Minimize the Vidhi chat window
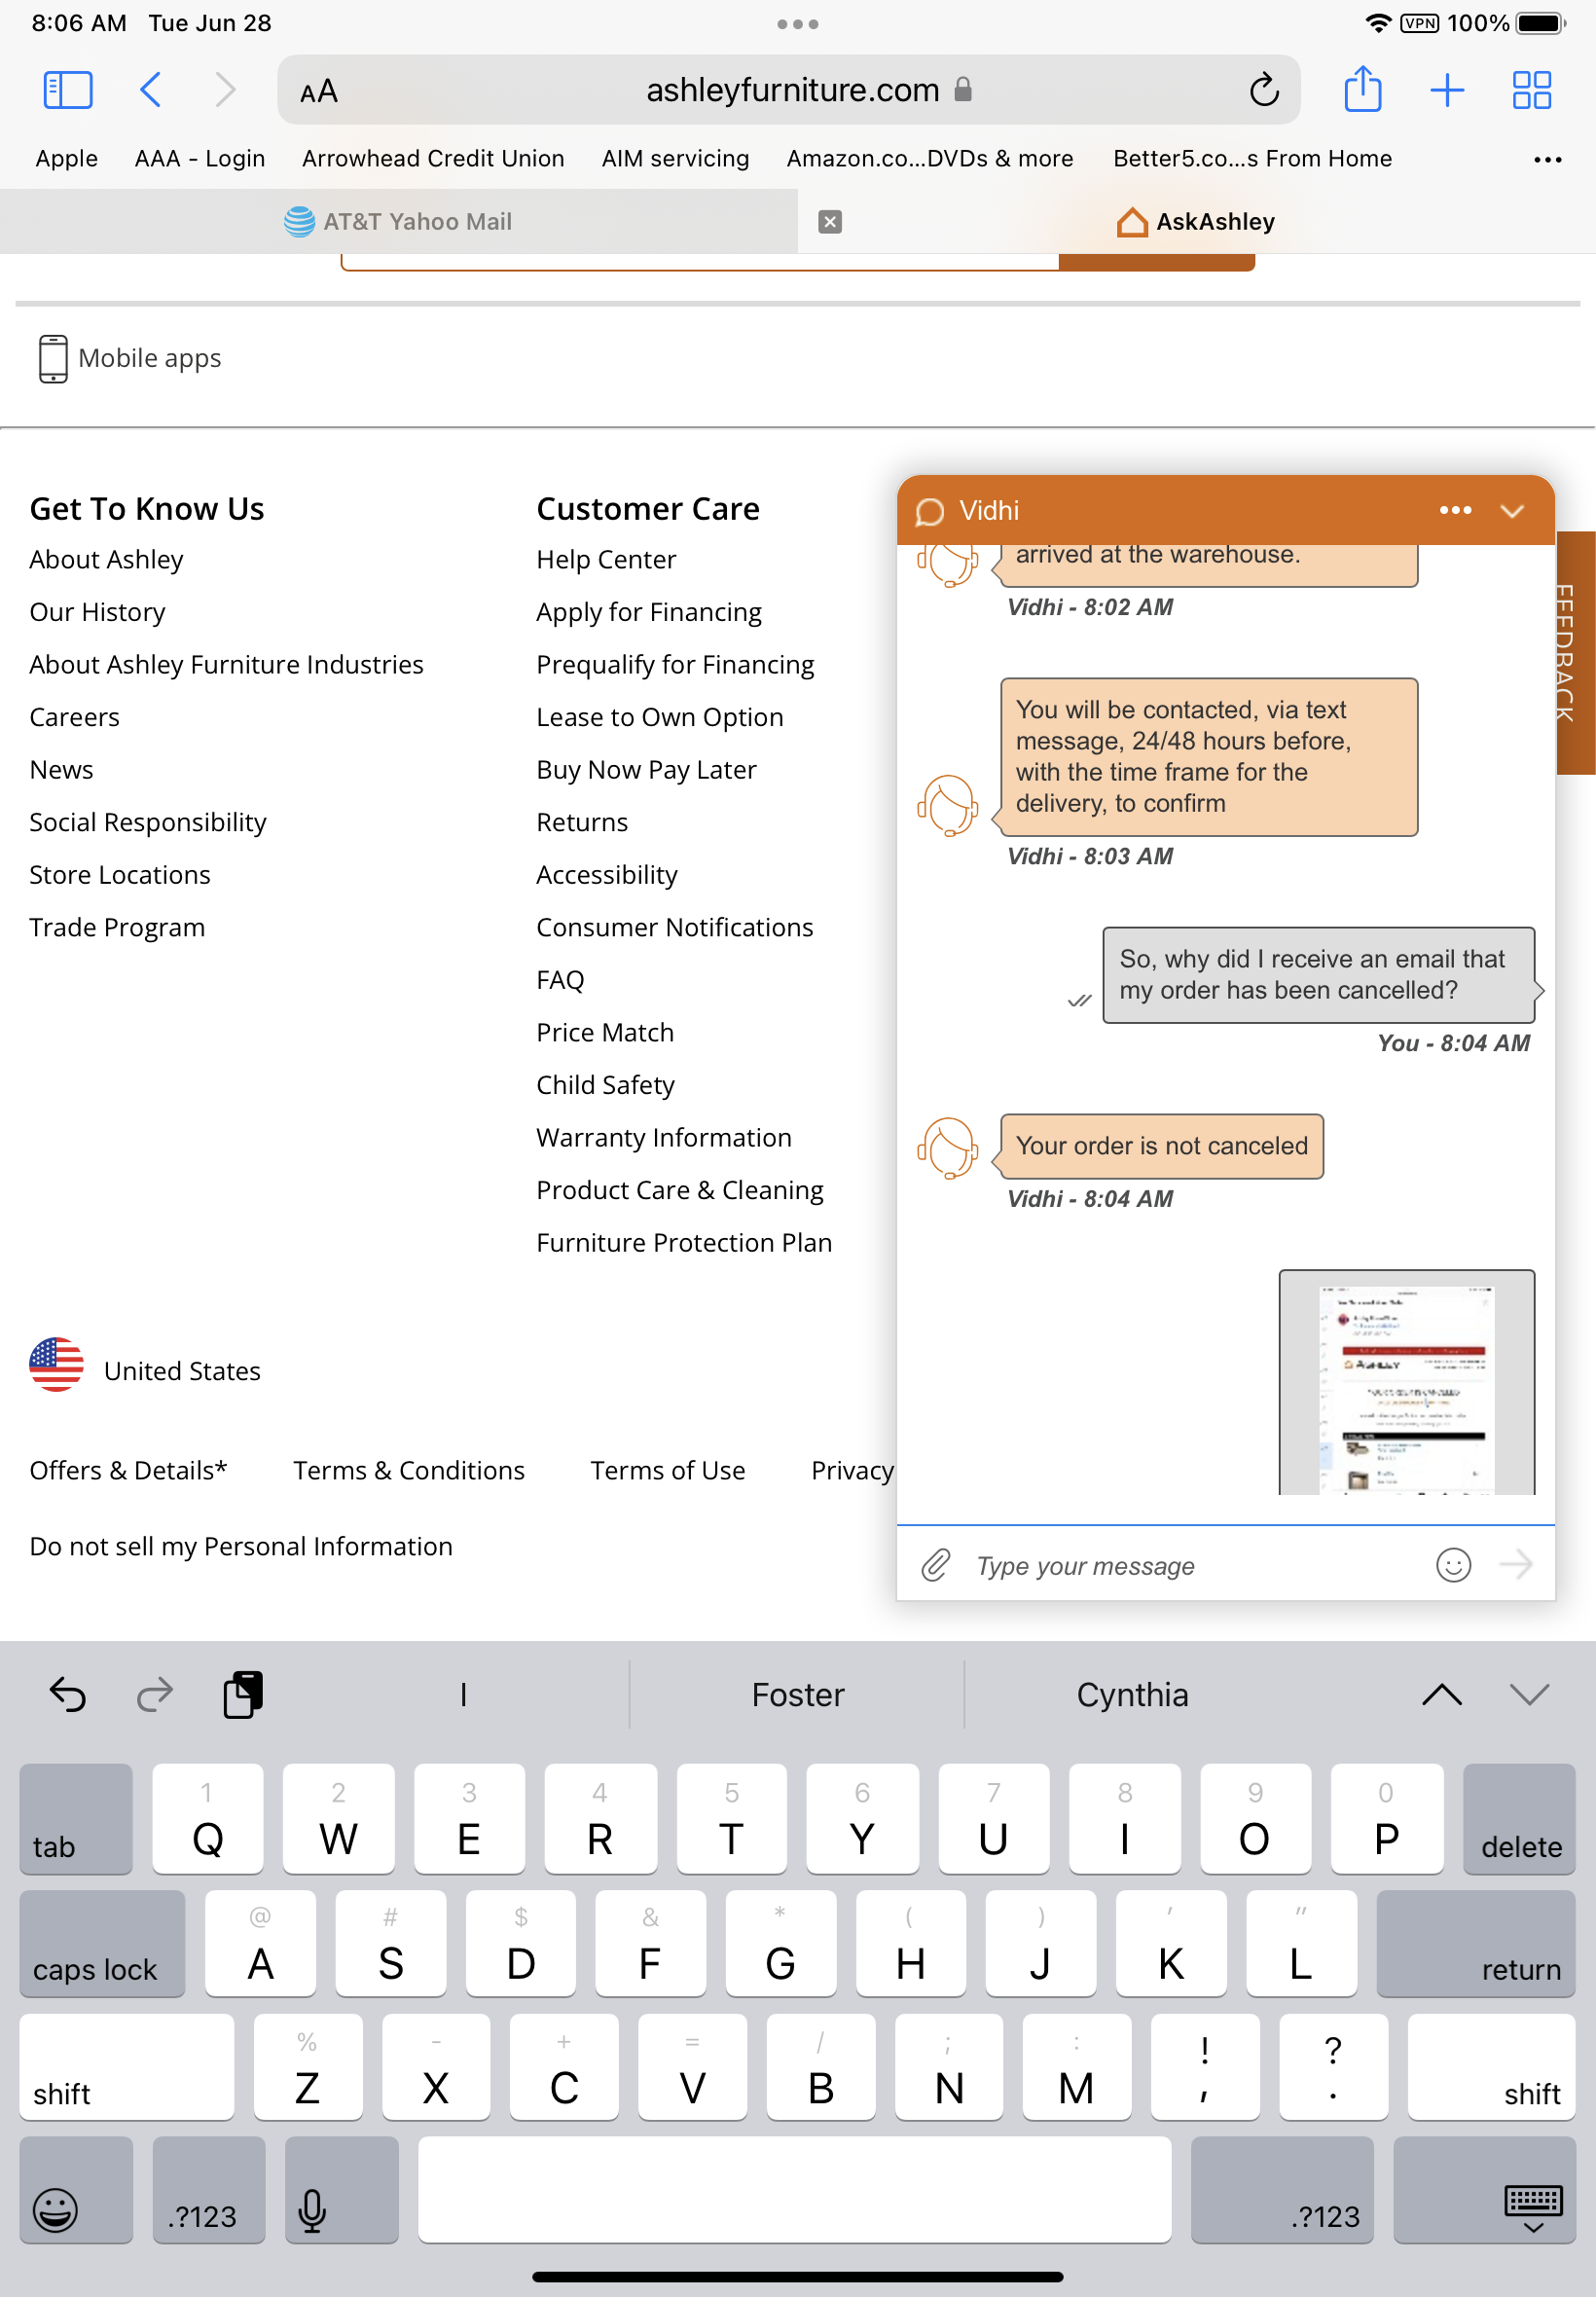The image size is (1596, 2297). pos(1512,511)
